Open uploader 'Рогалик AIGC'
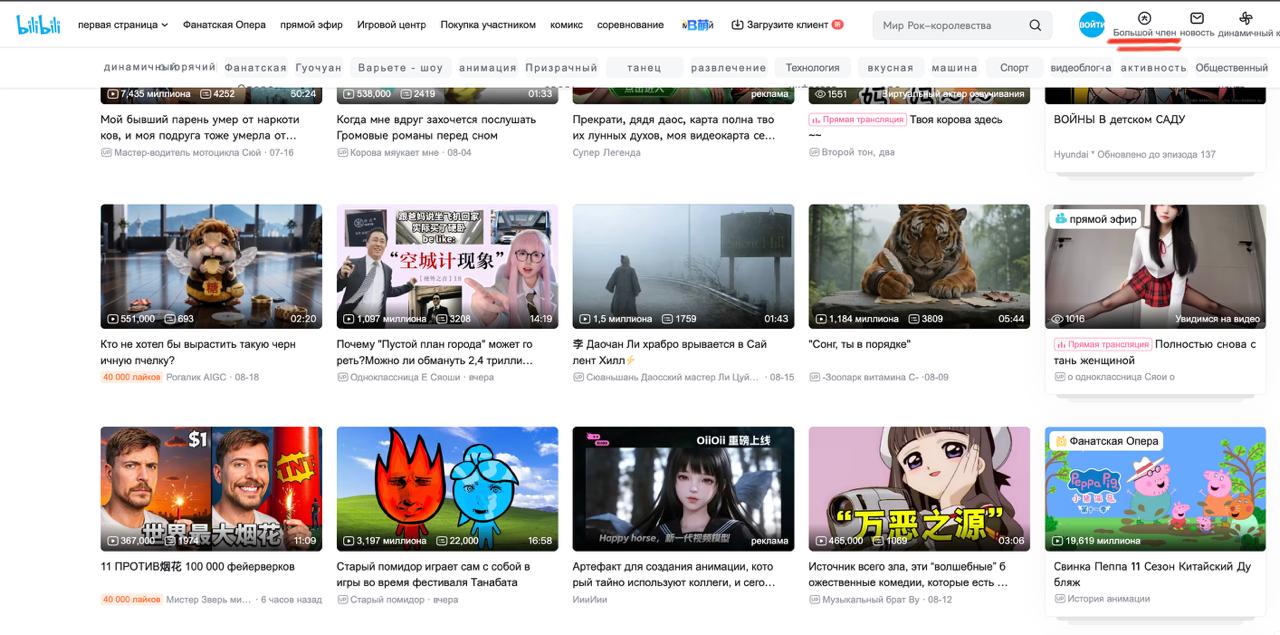 click(x=196, y=377)
